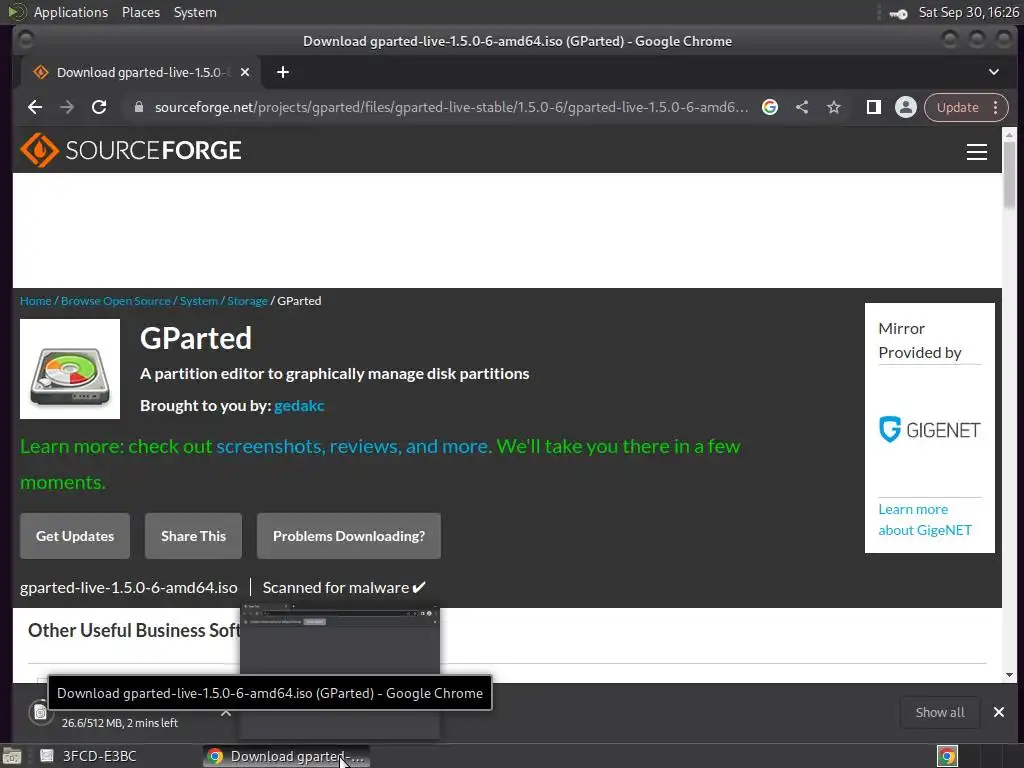Go back using the browser back arrow

35,107
